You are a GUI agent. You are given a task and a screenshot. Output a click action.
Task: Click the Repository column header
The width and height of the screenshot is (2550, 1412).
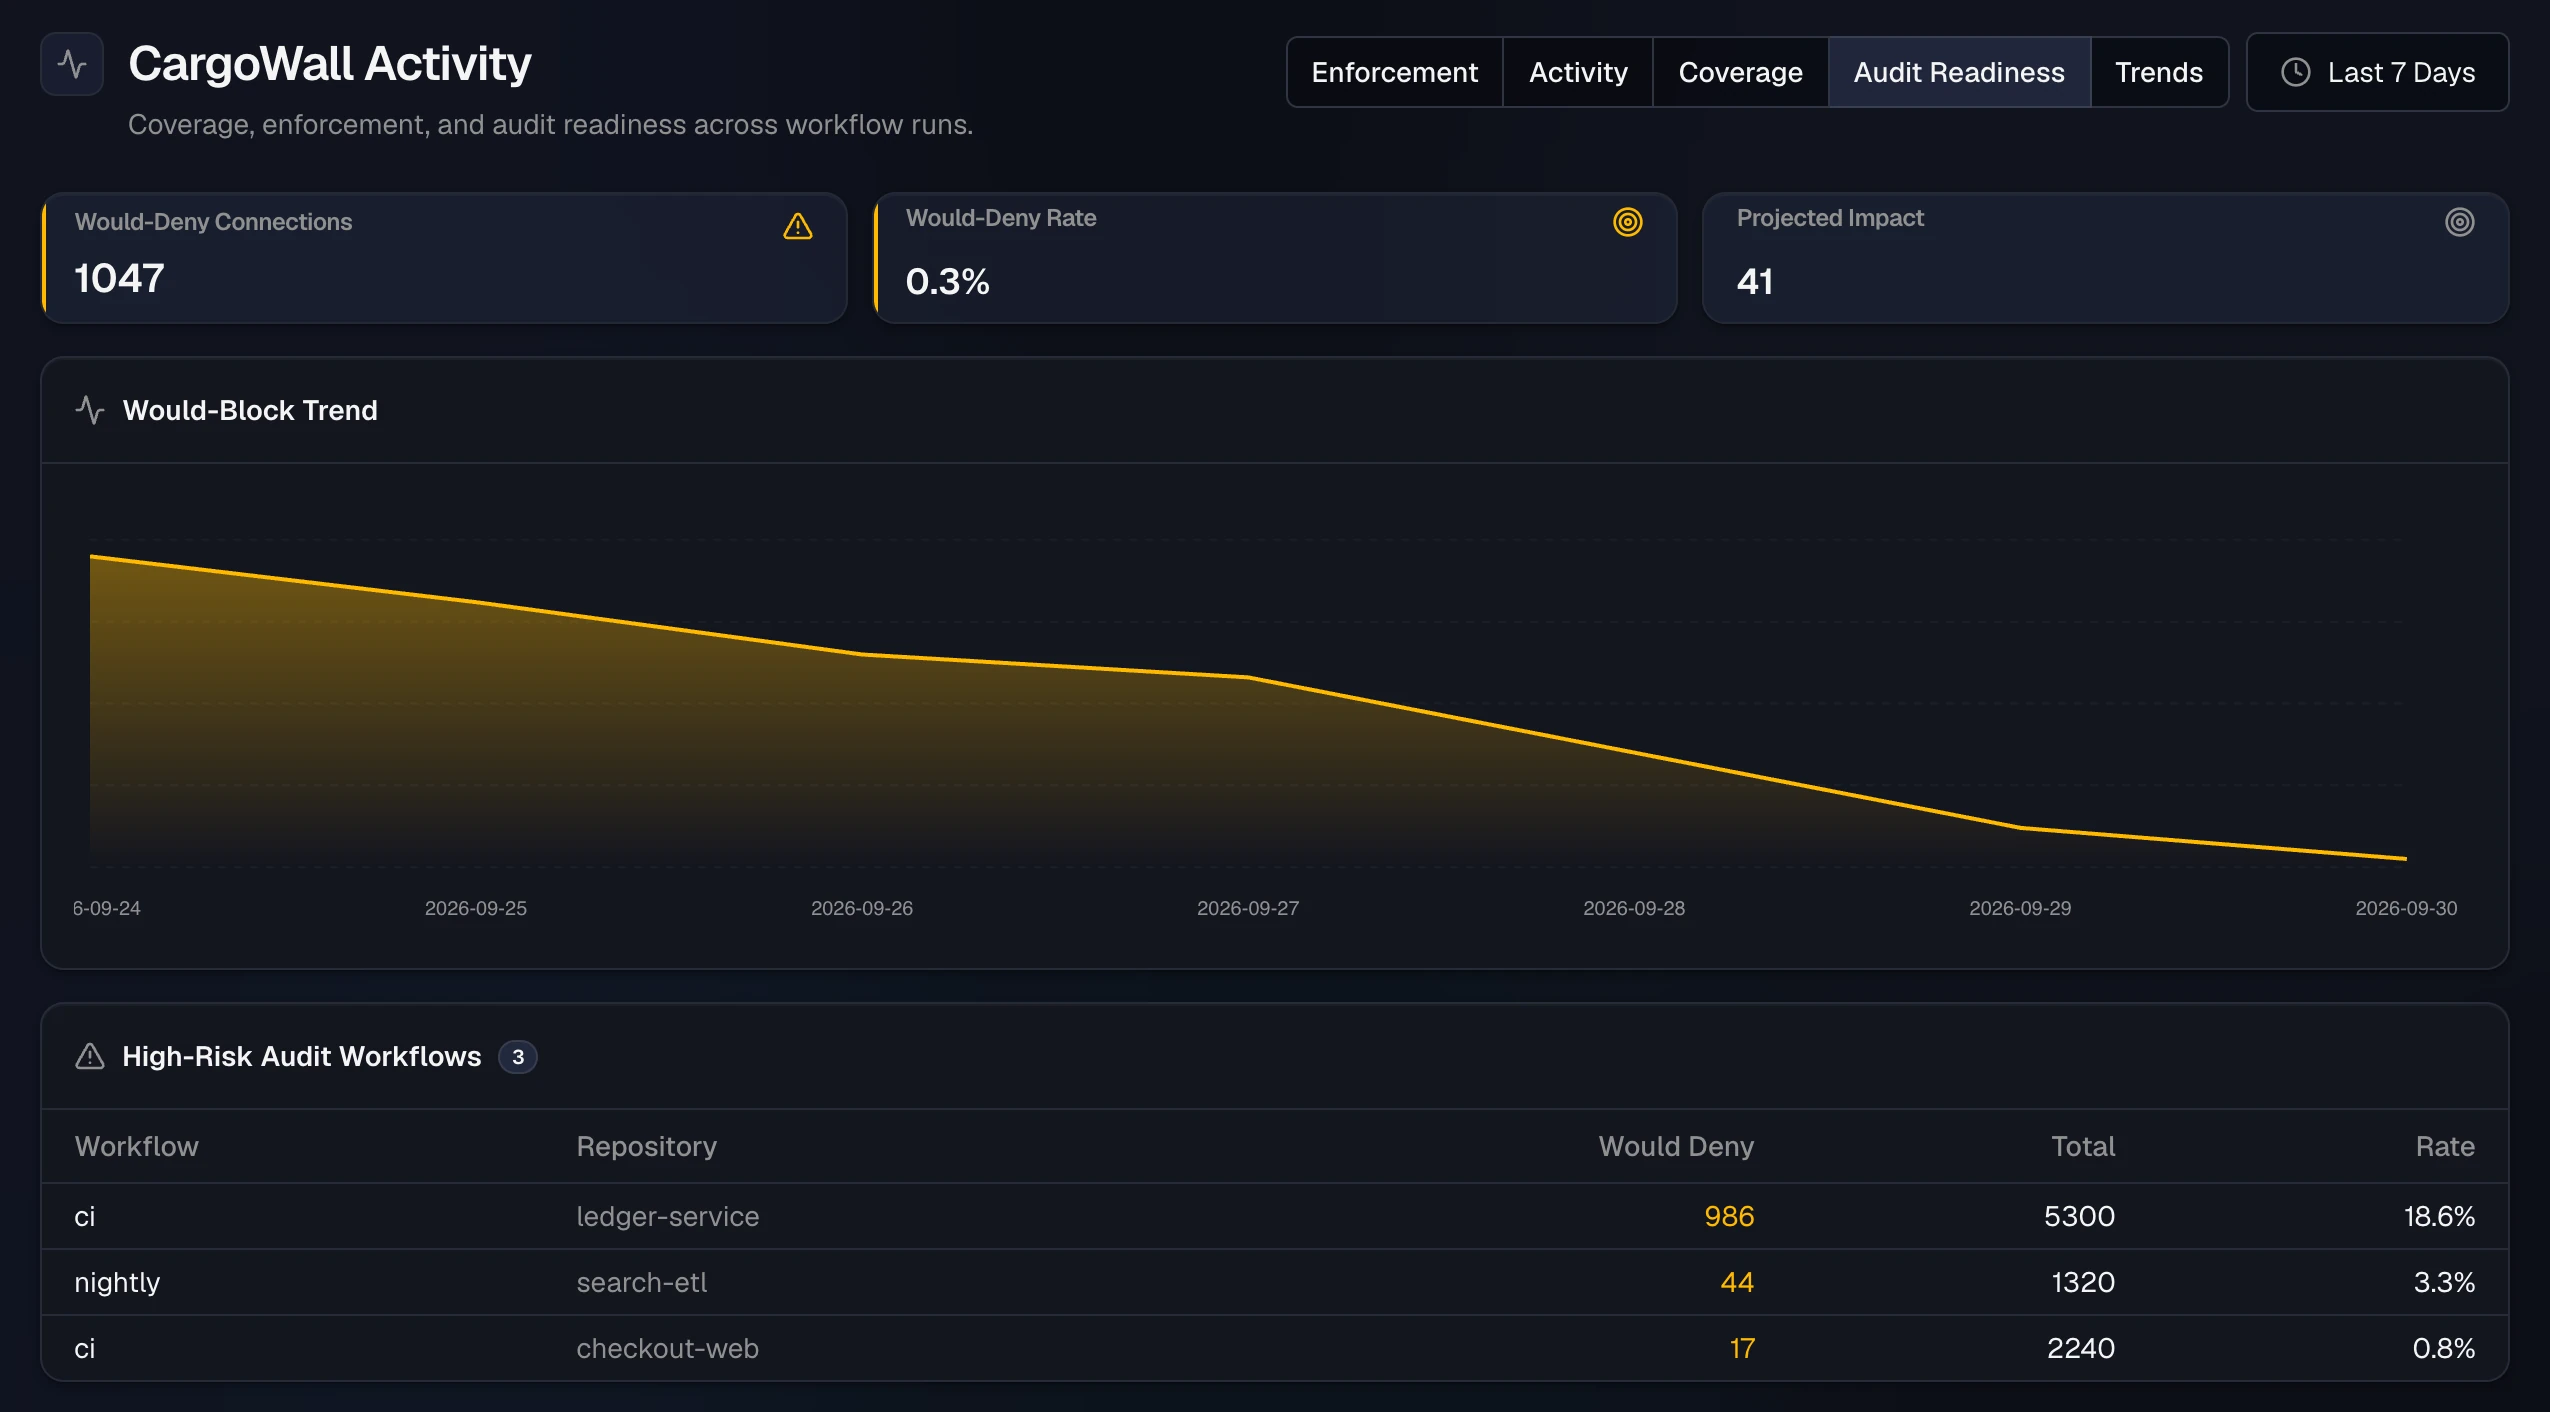[646, 1146]
